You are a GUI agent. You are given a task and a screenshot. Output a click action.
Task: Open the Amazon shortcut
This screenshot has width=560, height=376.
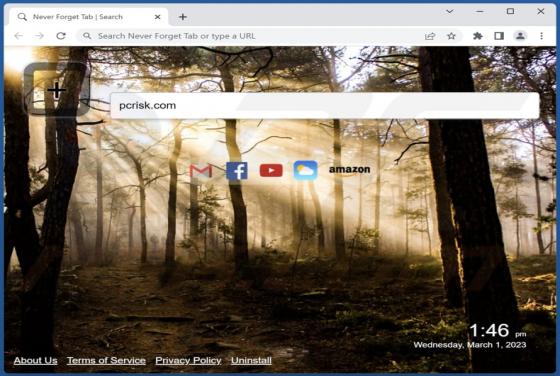(x=349, y=170)
